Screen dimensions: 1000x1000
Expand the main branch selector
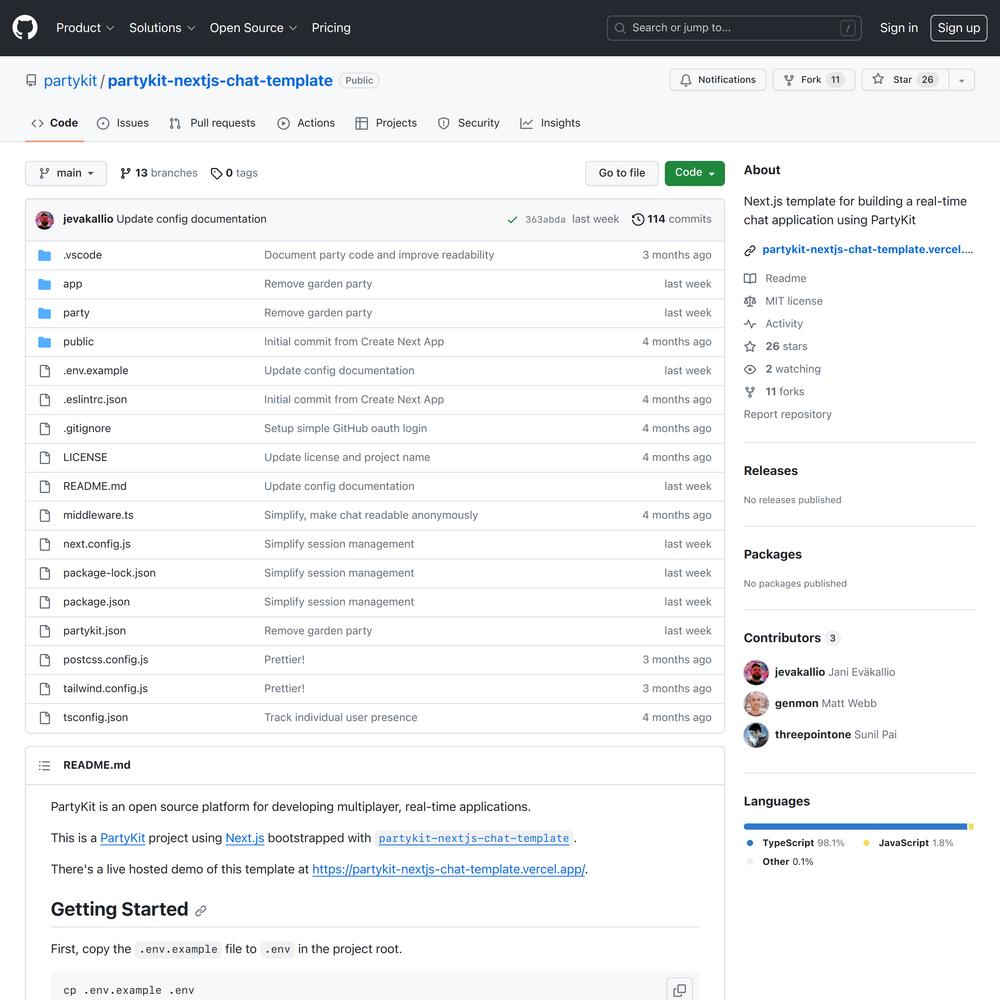66,173
